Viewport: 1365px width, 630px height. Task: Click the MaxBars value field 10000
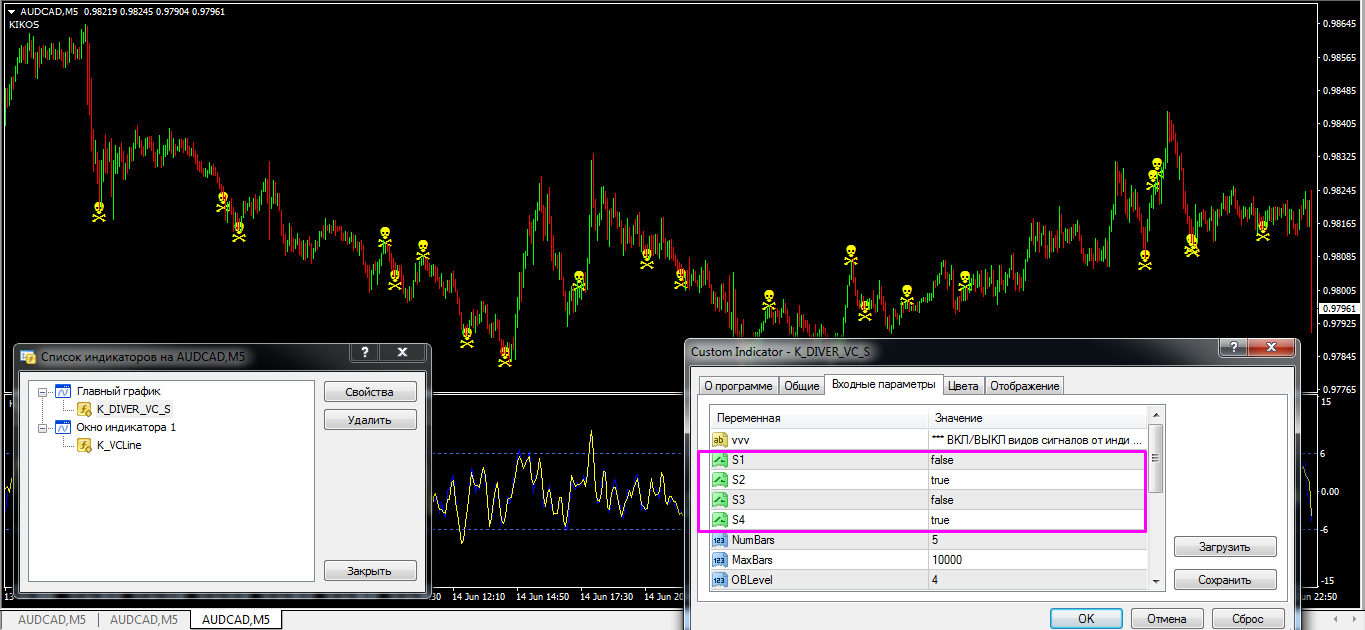[x=1036, y=560]
